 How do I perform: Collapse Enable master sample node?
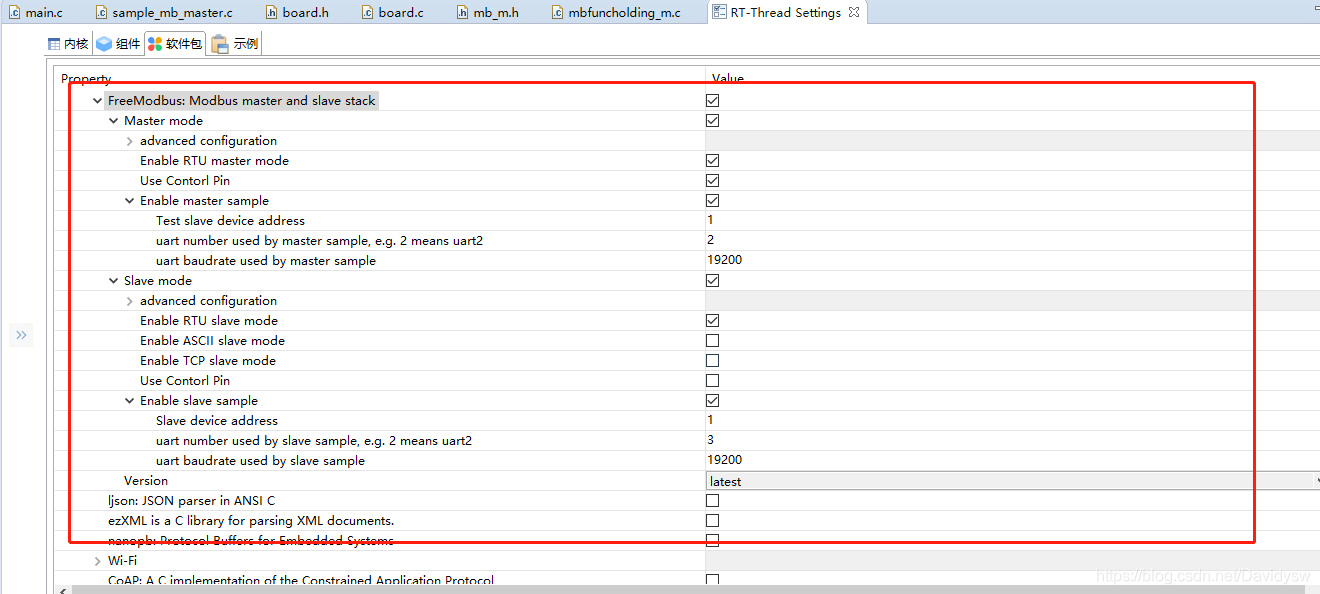pos(130,201)
